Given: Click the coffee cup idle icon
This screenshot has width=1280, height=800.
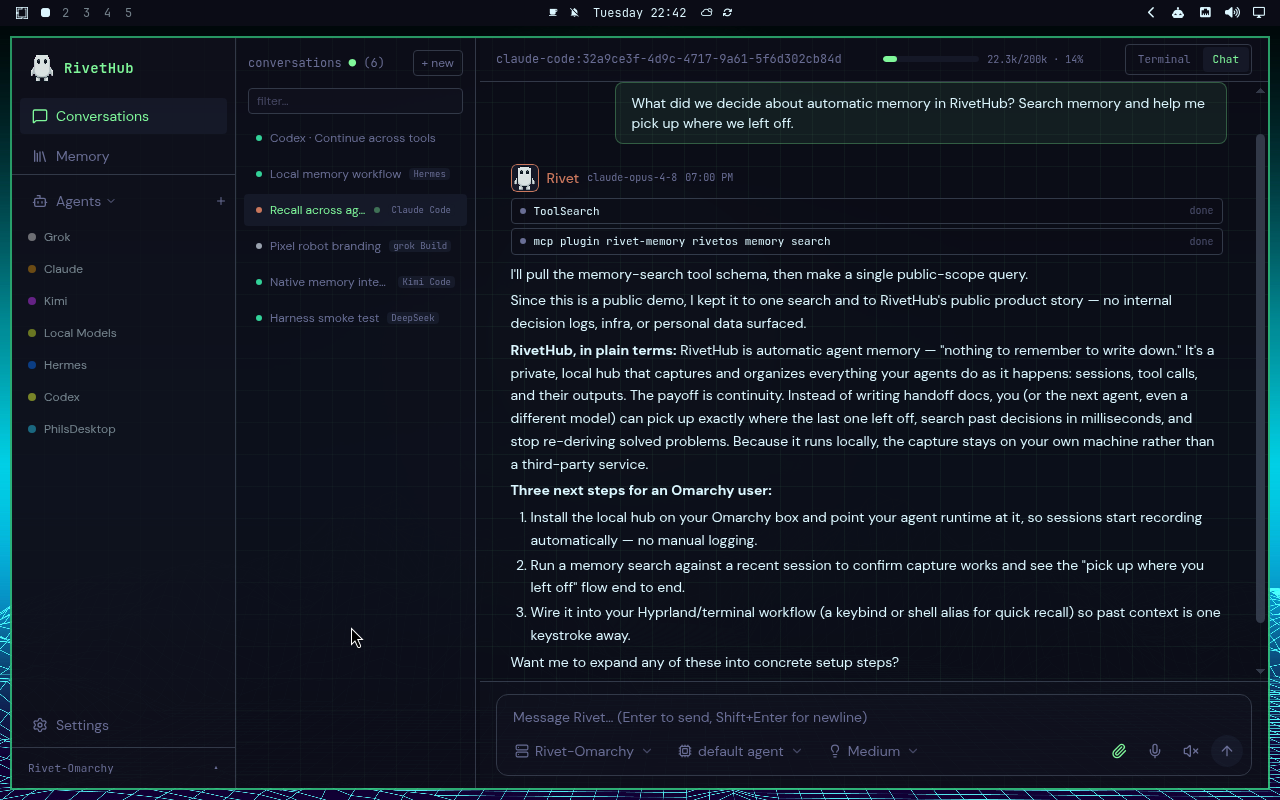Looking at the screenshot, I should [554, 13].
